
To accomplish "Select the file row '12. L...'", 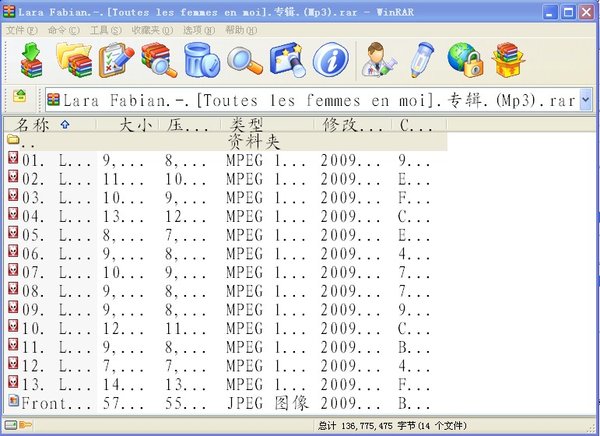I will click(x=226, y=367).
